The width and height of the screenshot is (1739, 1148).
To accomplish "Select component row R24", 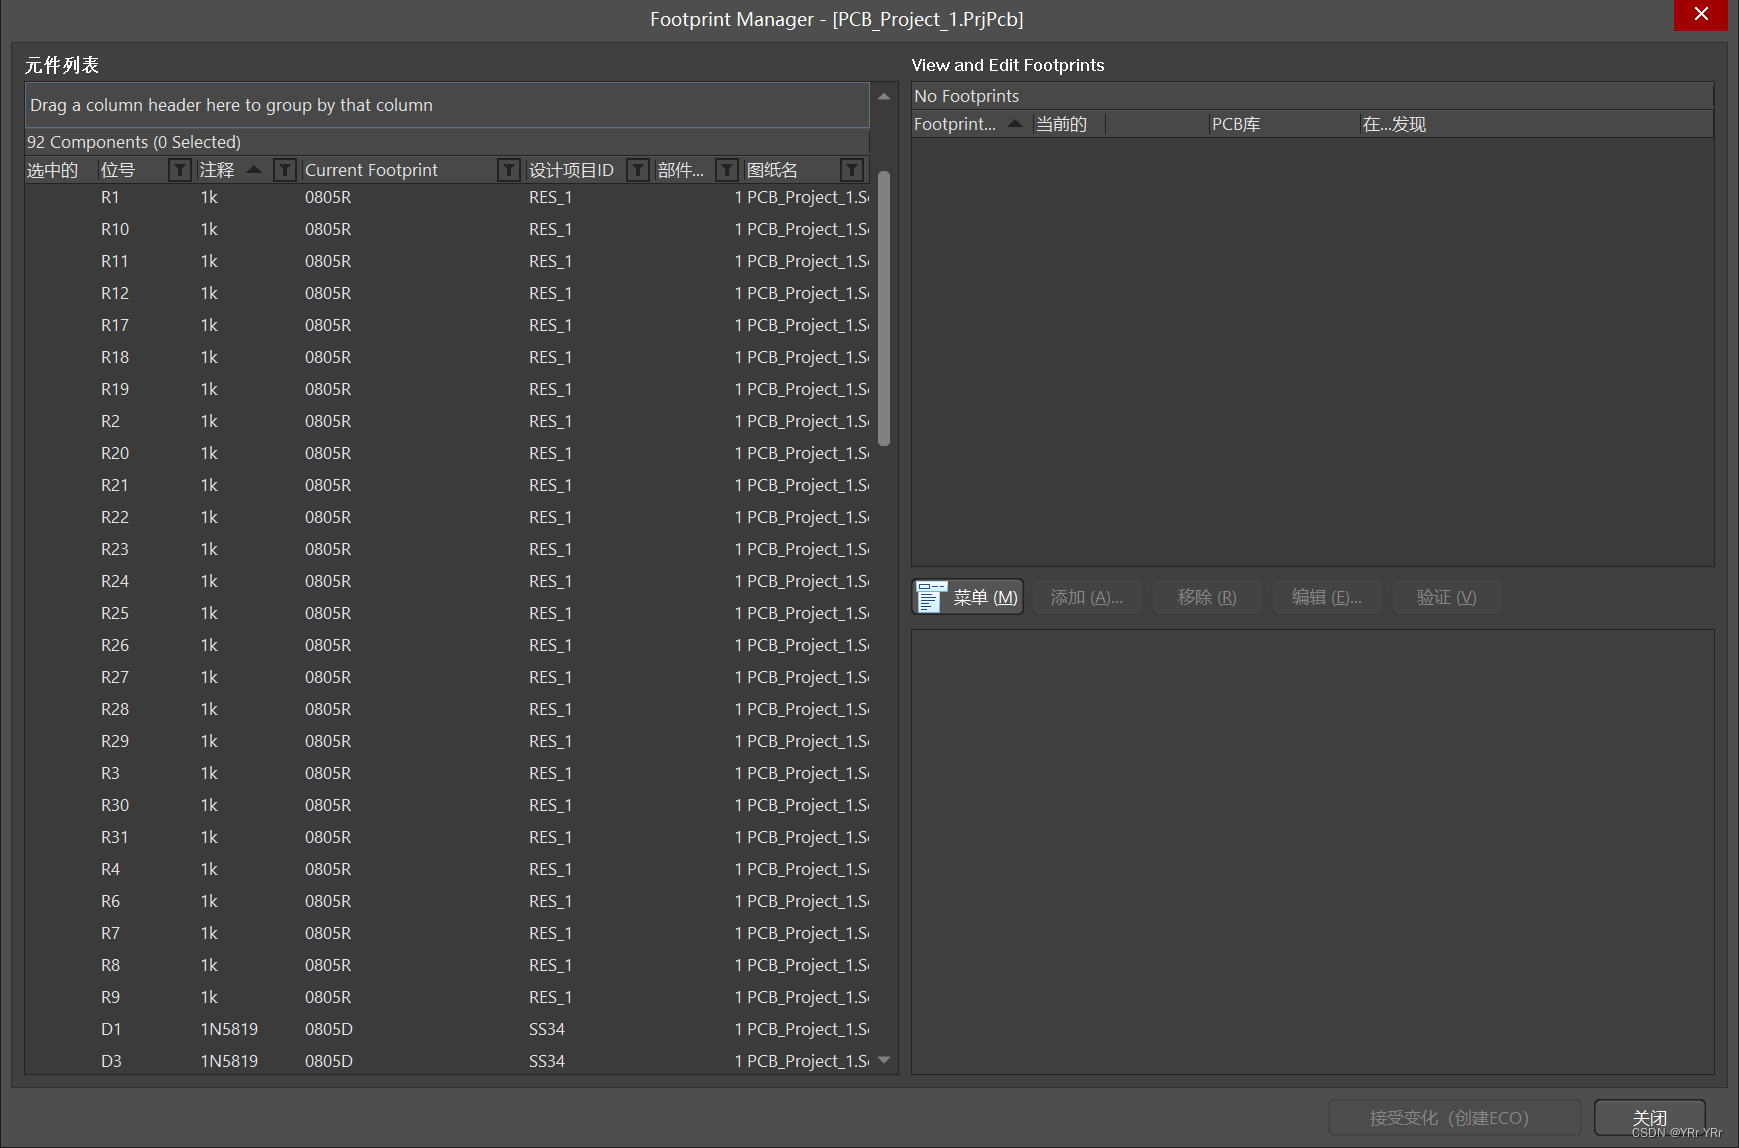I will [447, 581].
